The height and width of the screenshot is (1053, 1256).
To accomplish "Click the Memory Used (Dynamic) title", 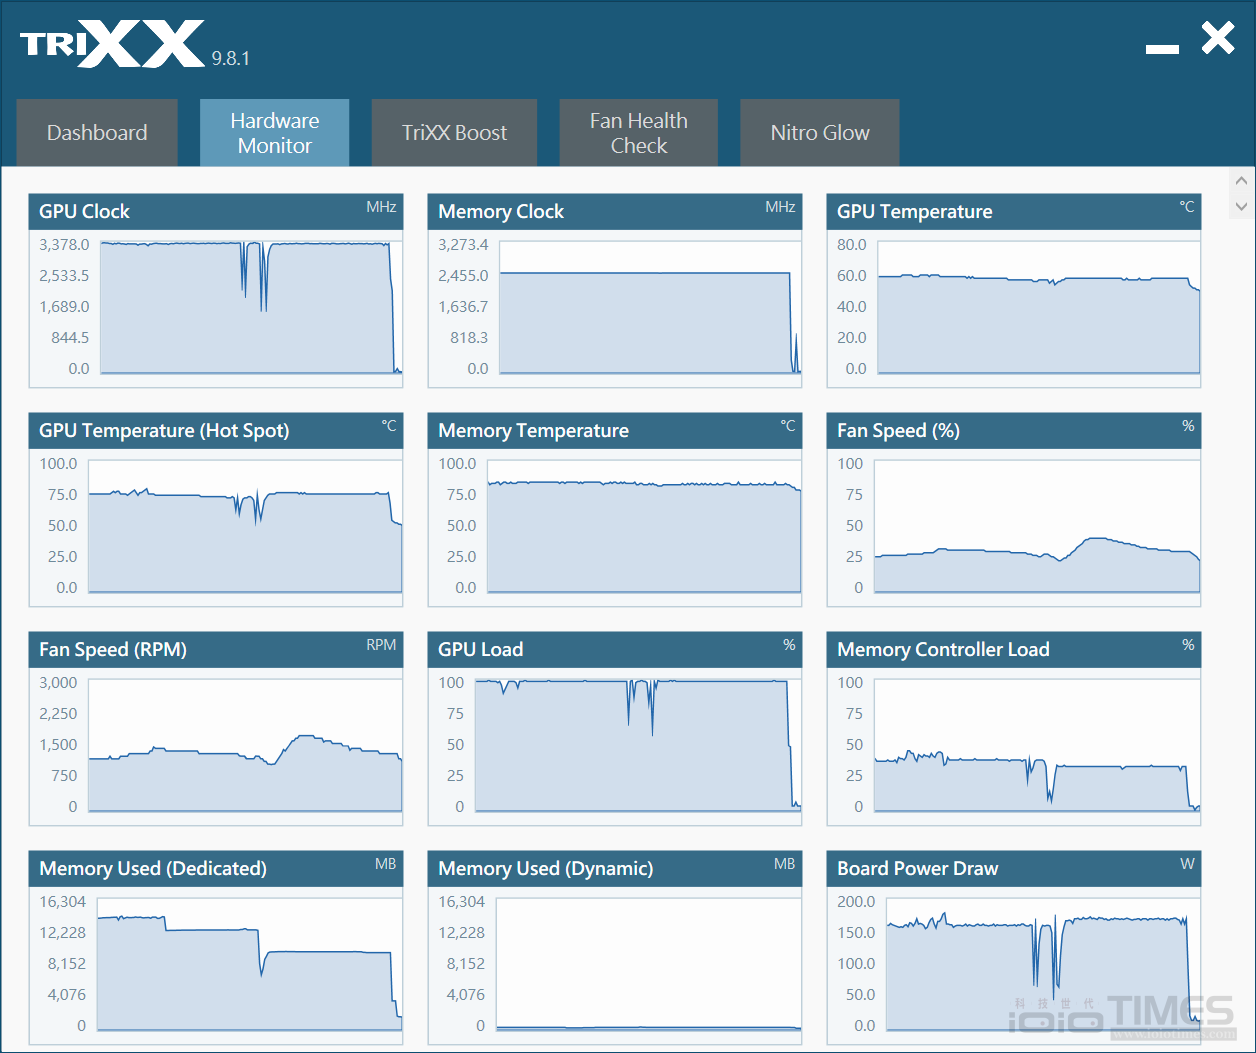I will (x=545, y=869).
